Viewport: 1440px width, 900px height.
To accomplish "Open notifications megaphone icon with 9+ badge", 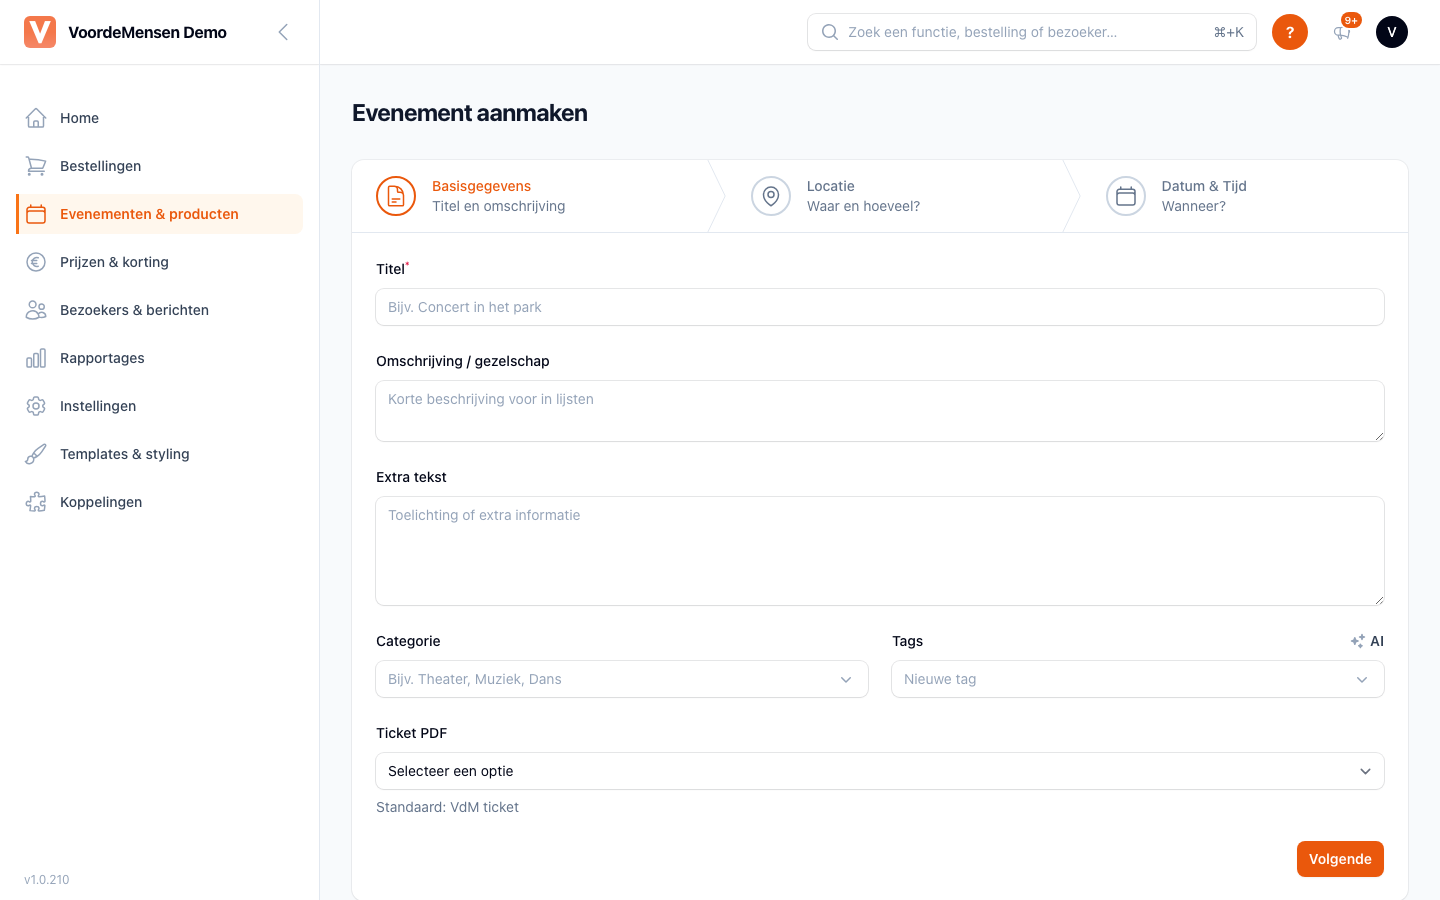I will click(x=1343, y=31).
